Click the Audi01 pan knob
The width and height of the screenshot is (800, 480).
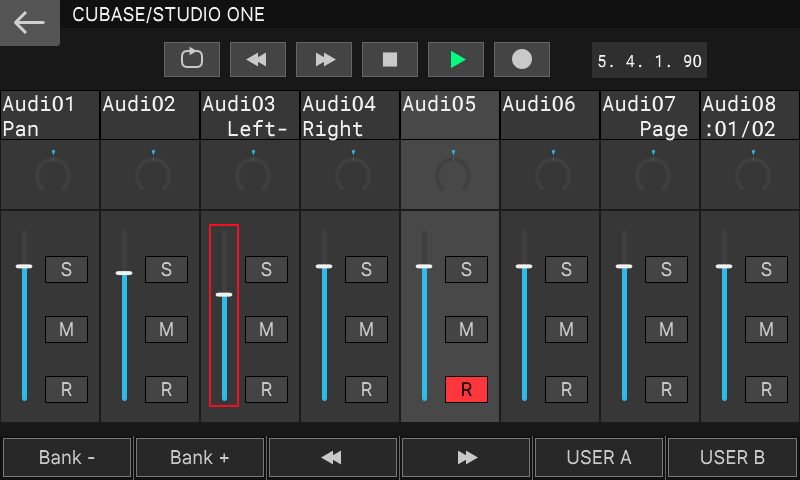coord(53,173)
